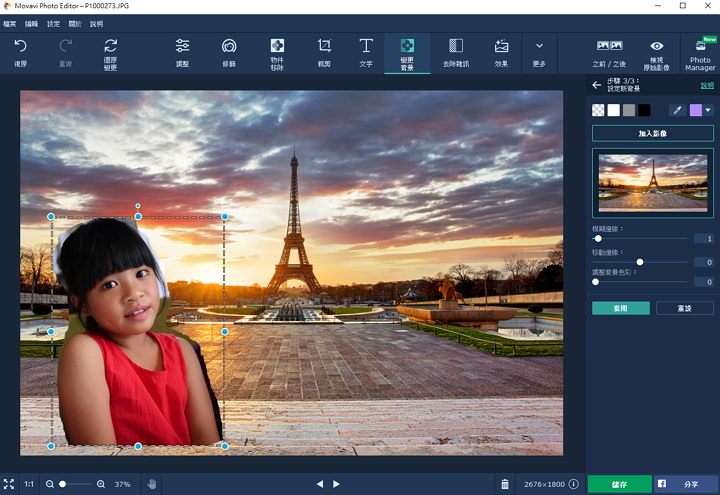Click the zoom out magnifier icon
The width and height of the screenshot is (720, 495).
(x=50, y=484)
